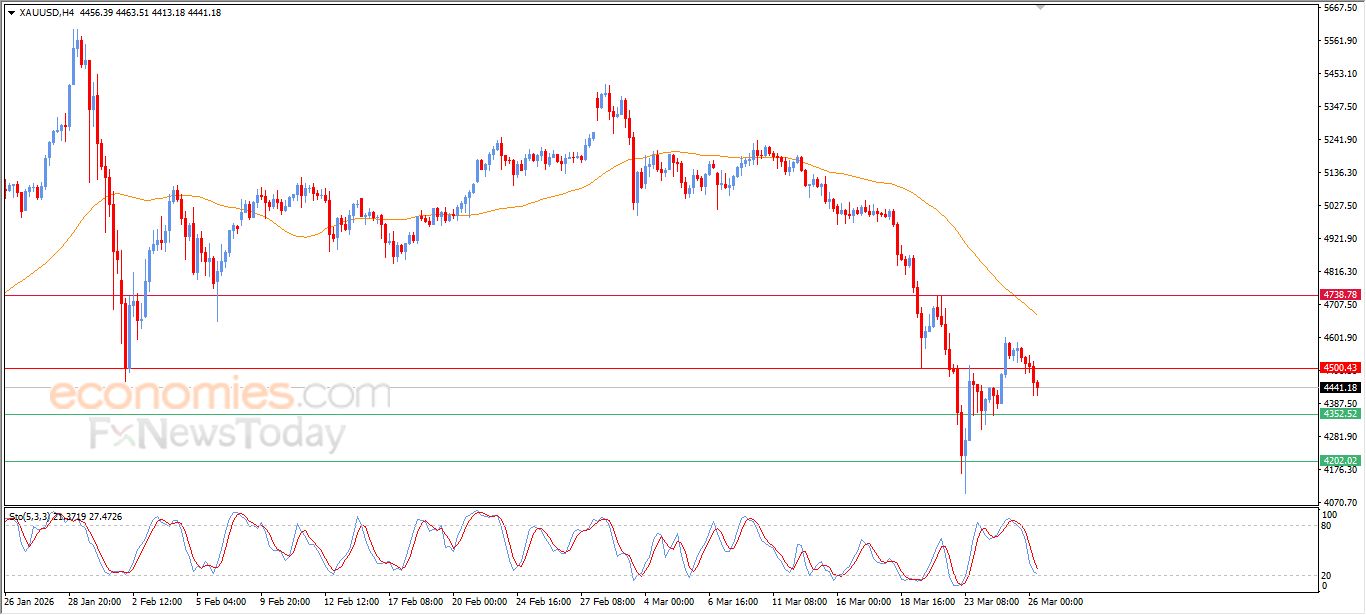
Task: Click the 4441.18 current price tag
Action: click(1340, 386)
